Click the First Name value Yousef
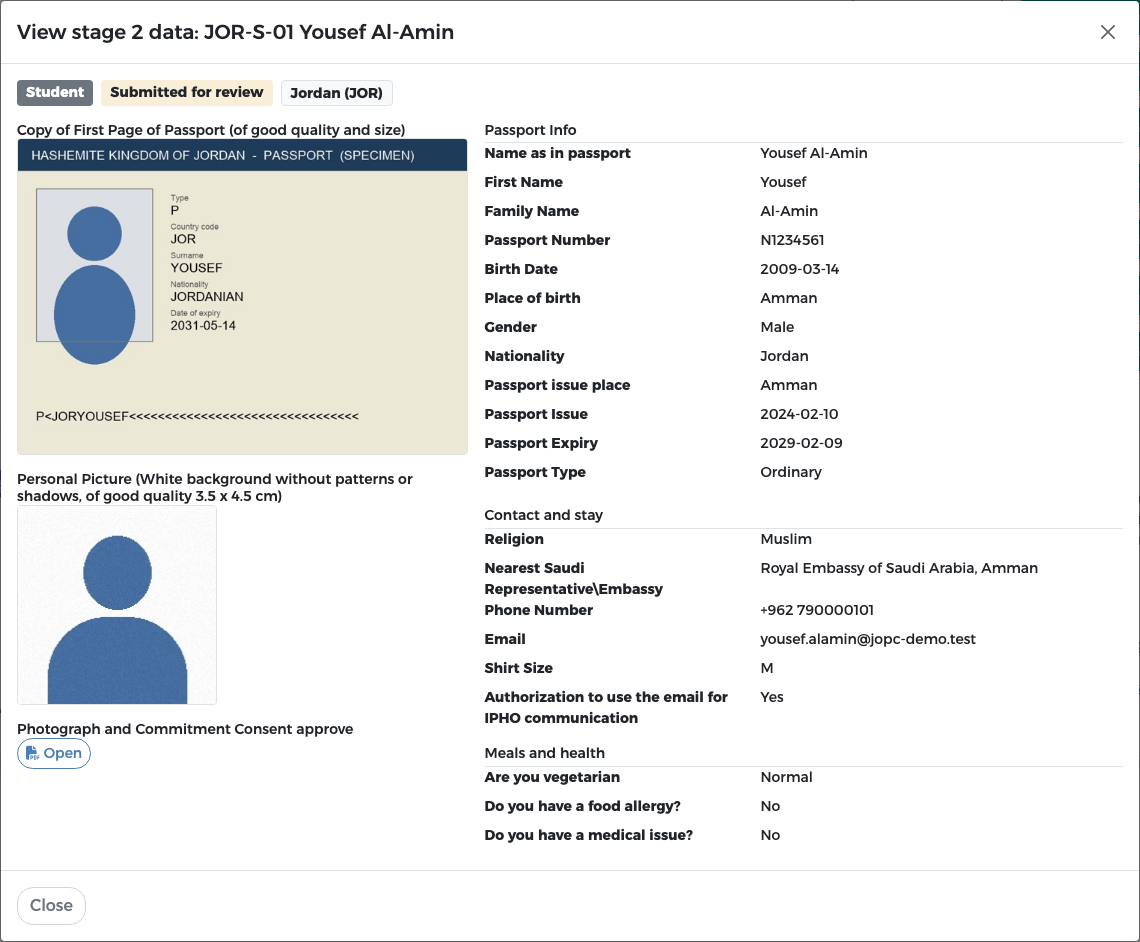 pos(783,182)
